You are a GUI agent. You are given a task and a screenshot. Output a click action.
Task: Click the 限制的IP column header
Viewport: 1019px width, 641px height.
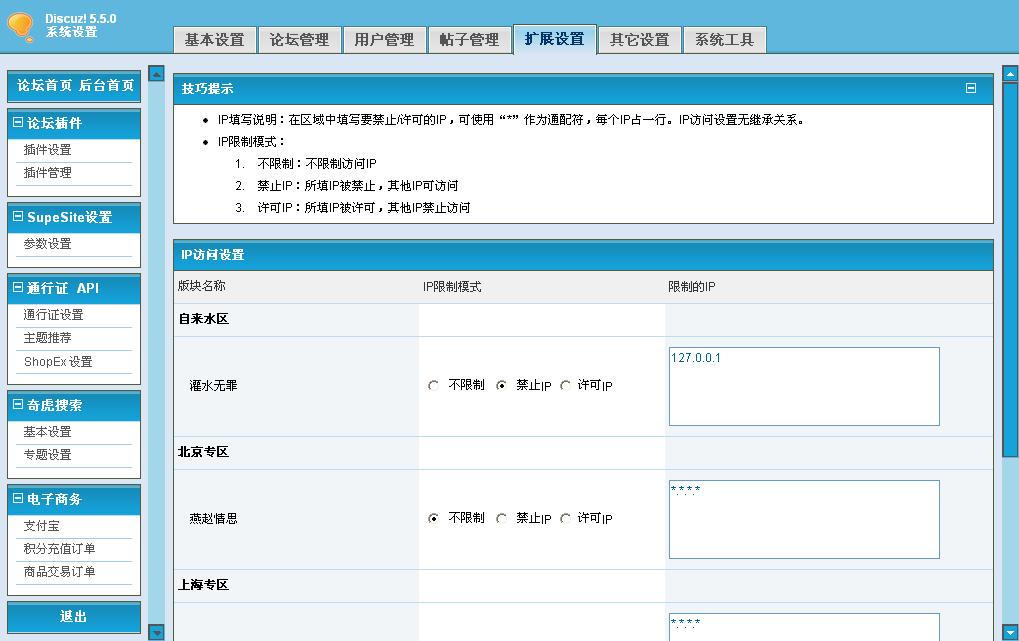[691, 287]
